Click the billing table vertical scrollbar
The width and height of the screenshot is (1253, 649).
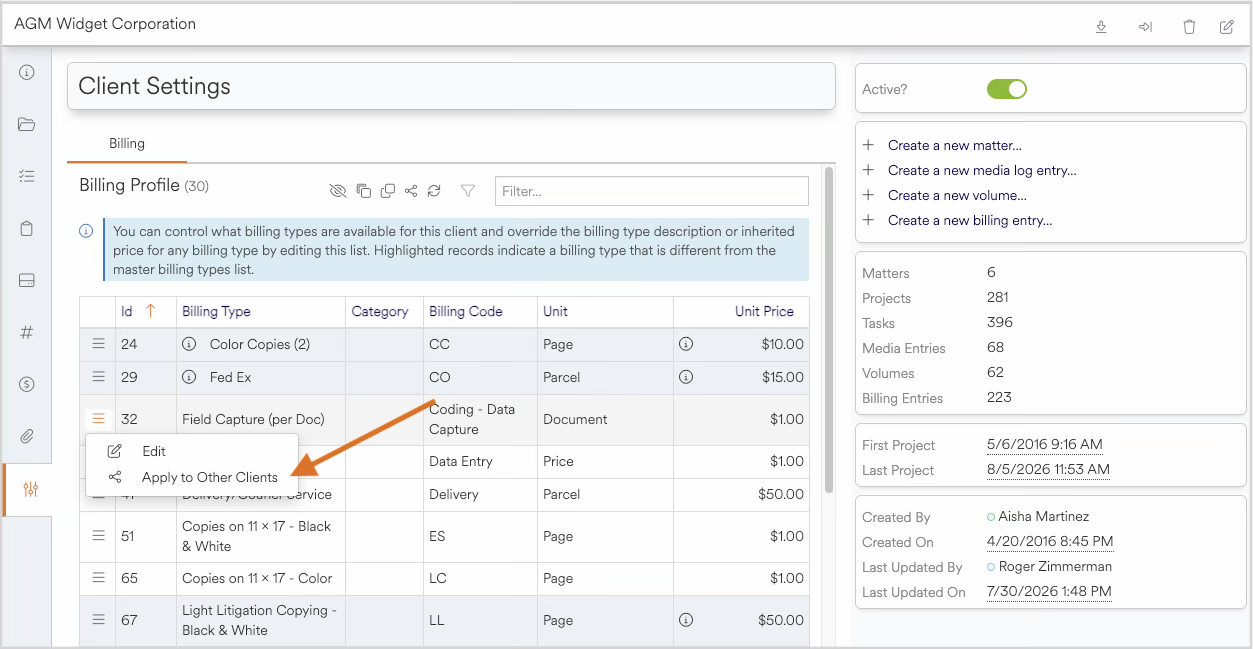[828, 330]
